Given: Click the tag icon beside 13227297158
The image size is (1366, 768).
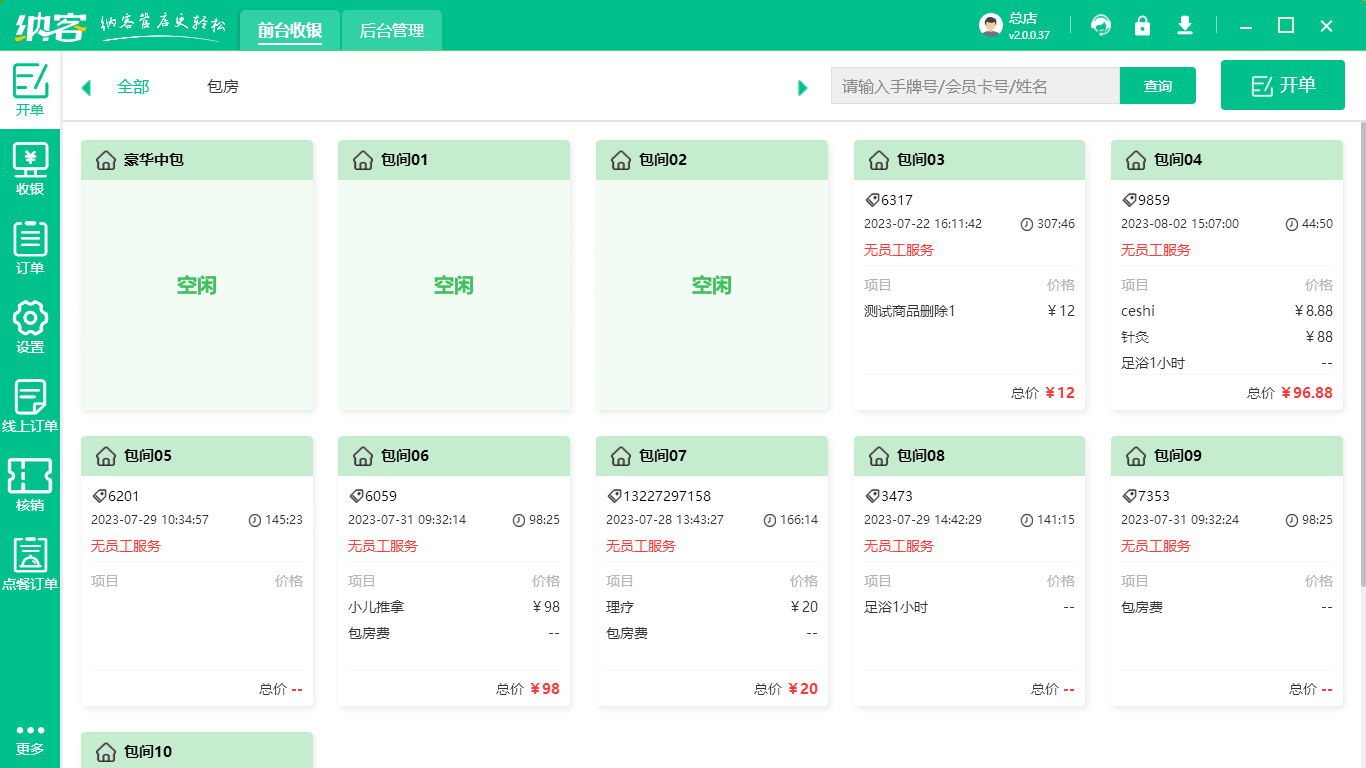Looking at the screenshot, I should 614,496.
